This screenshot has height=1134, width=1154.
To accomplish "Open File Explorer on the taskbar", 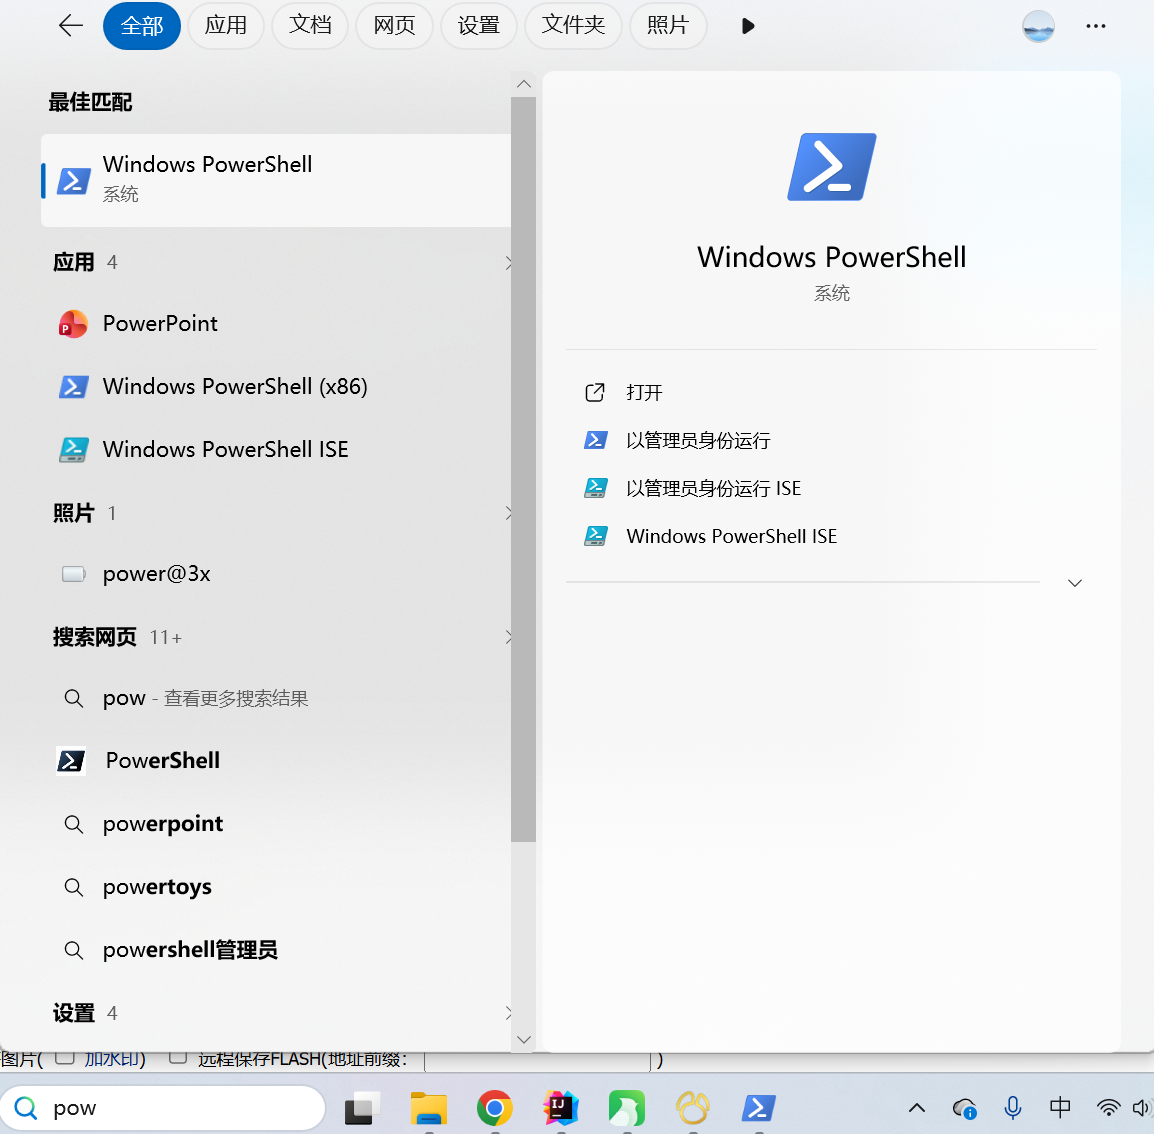I will 429,1108.
